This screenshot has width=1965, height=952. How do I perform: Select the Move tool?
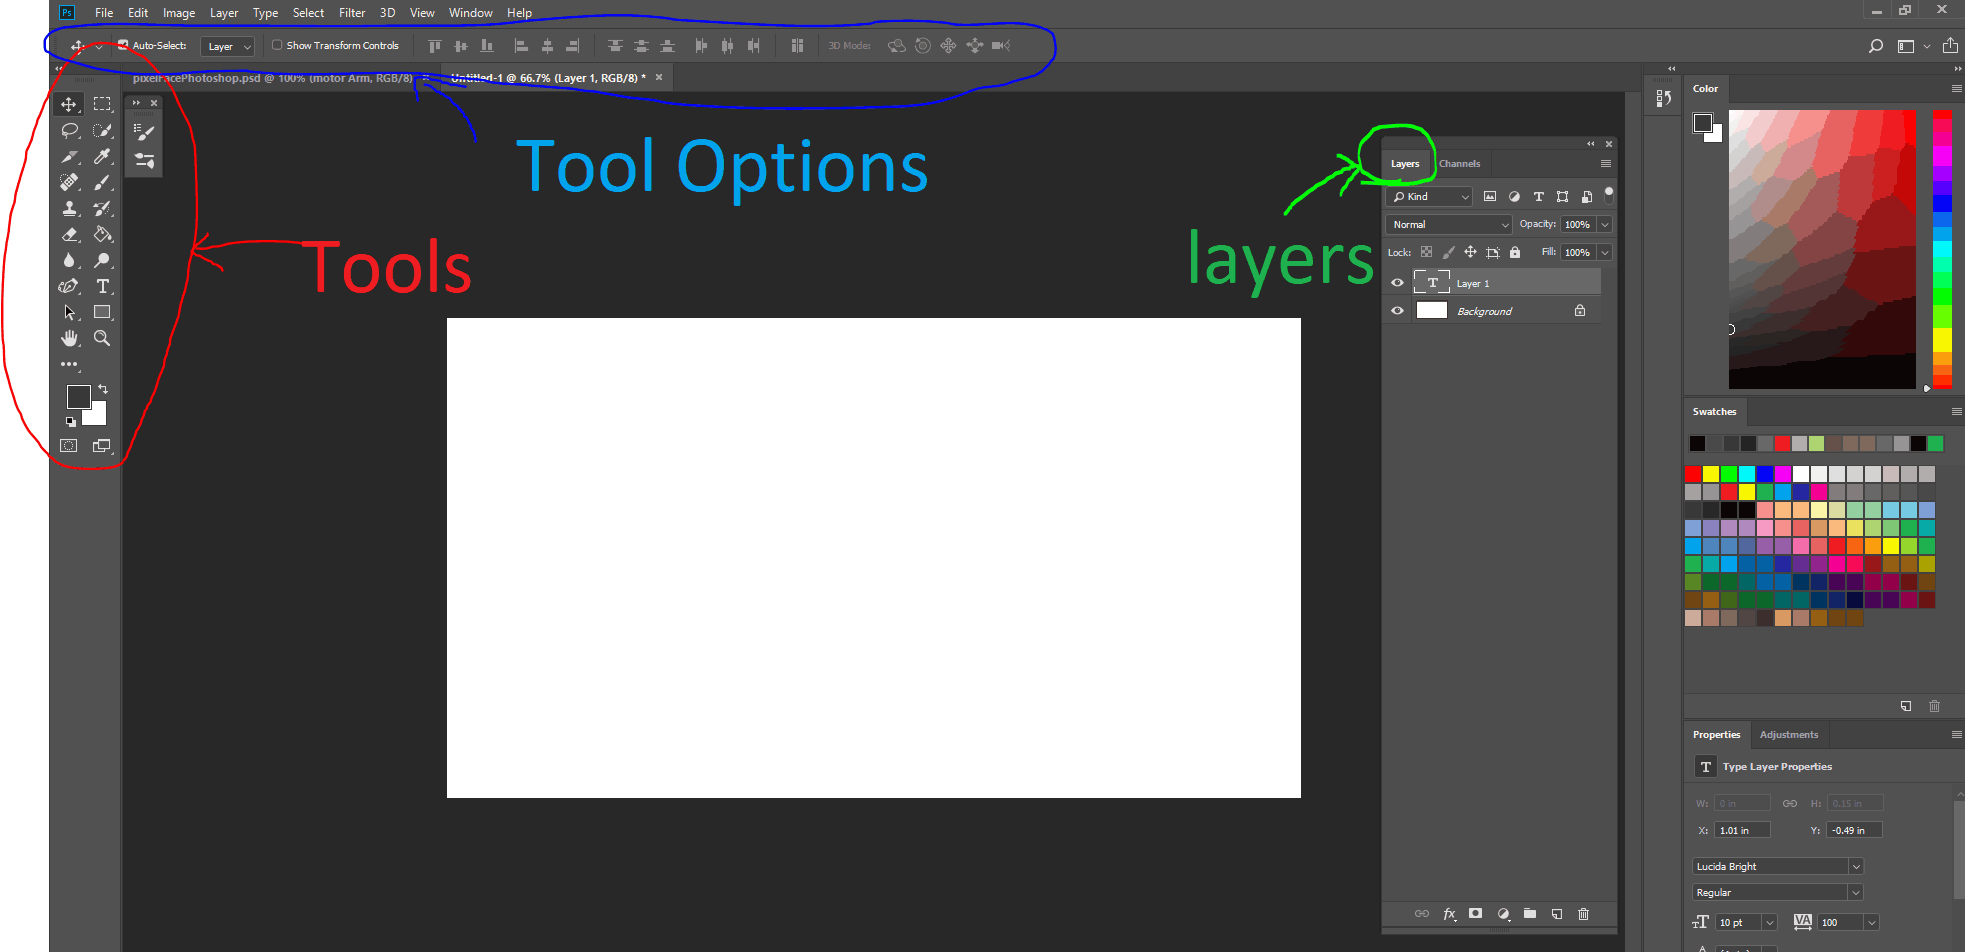point(69,104)
